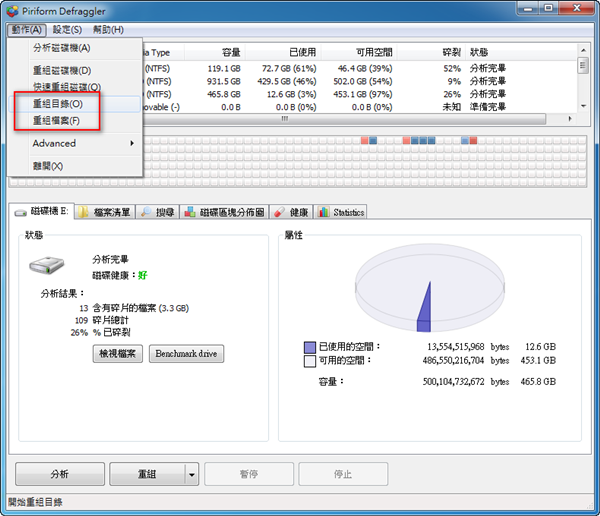
Task: Click the pill icon of 健康 tab
Action: pos(280,212)
